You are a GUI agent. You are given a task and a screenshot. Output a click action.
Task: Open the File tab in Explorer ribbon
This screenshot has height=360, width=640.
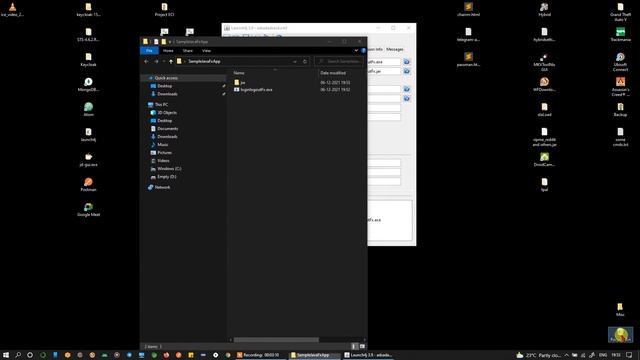[149, 51]
